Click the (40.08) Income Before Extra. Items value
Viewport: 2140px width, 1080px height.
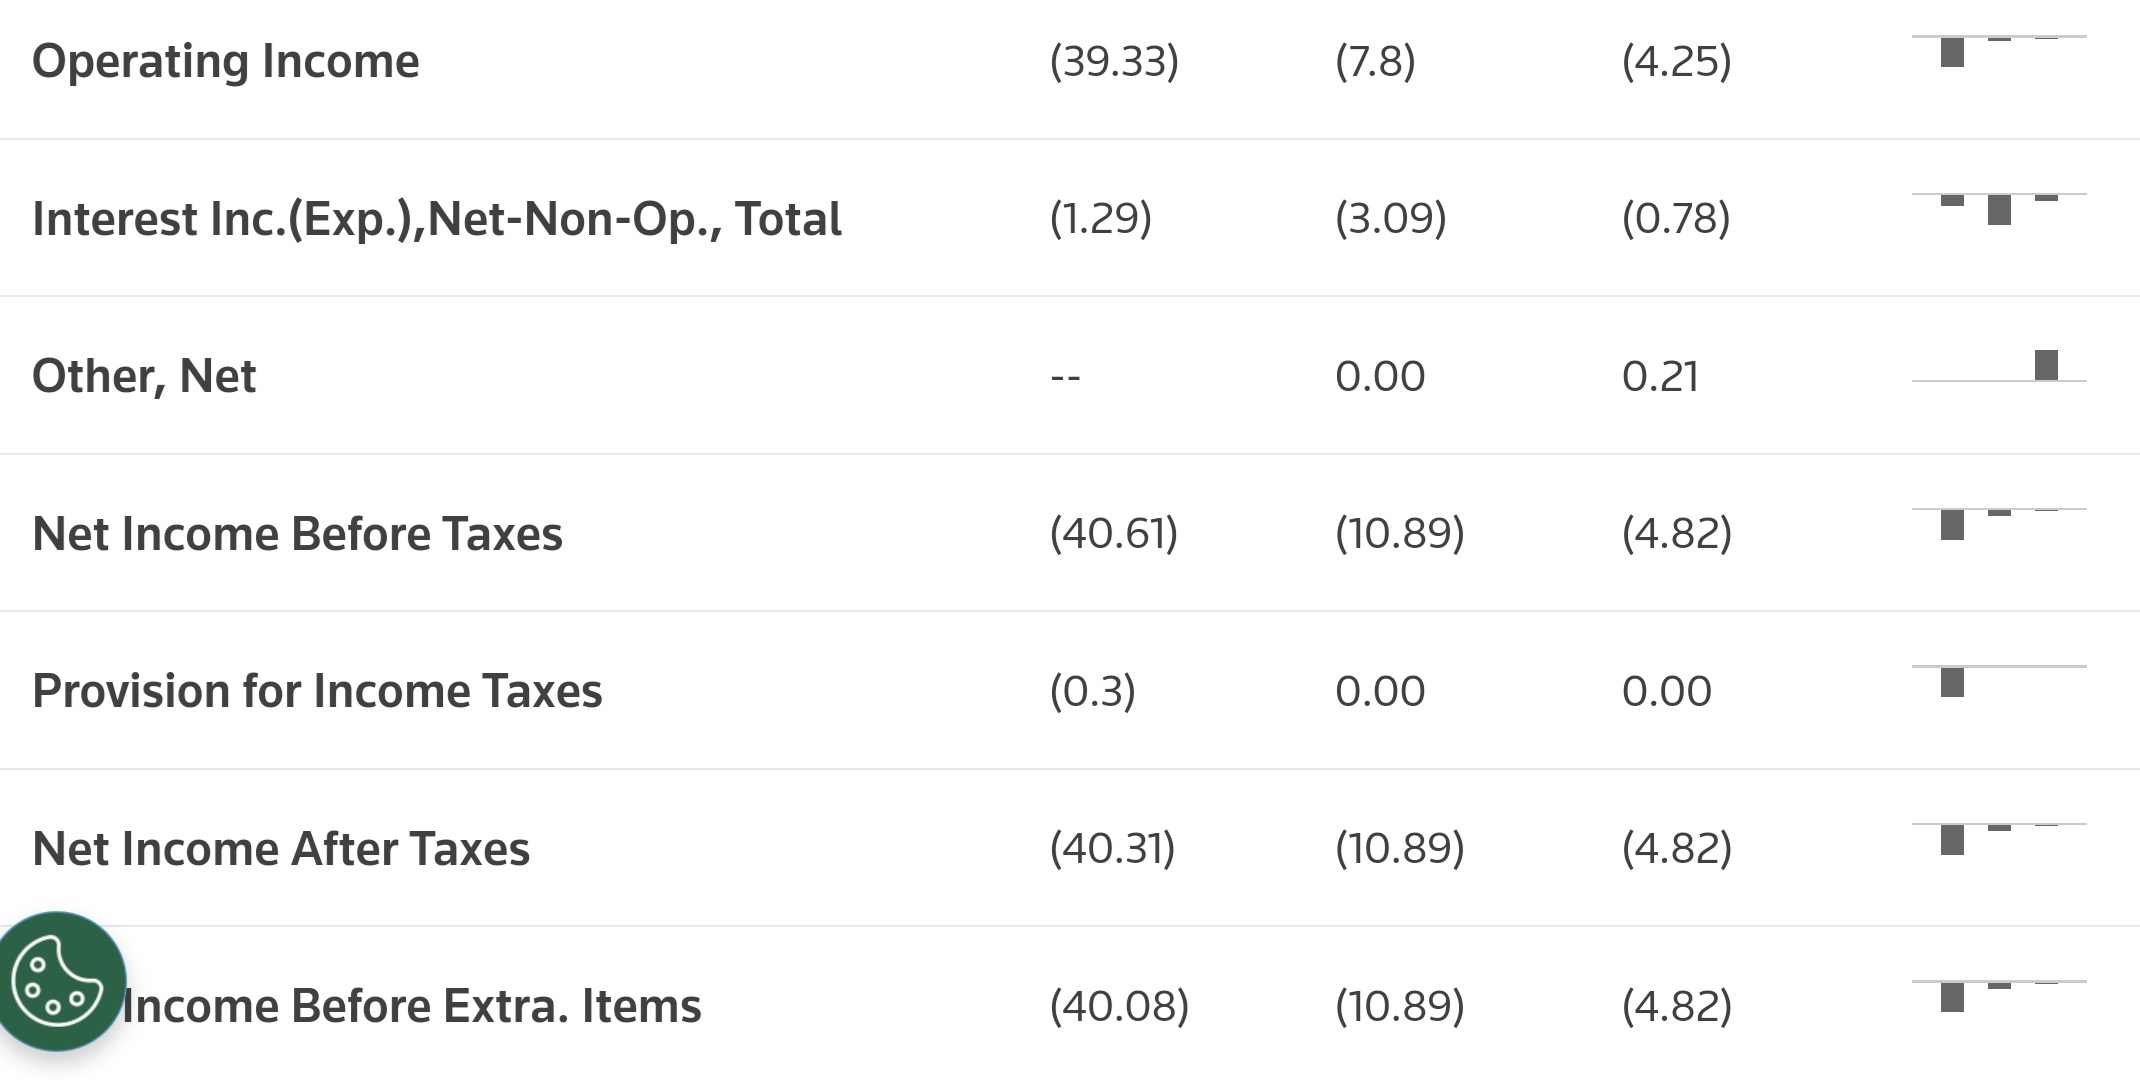tap(1119, 1006)
